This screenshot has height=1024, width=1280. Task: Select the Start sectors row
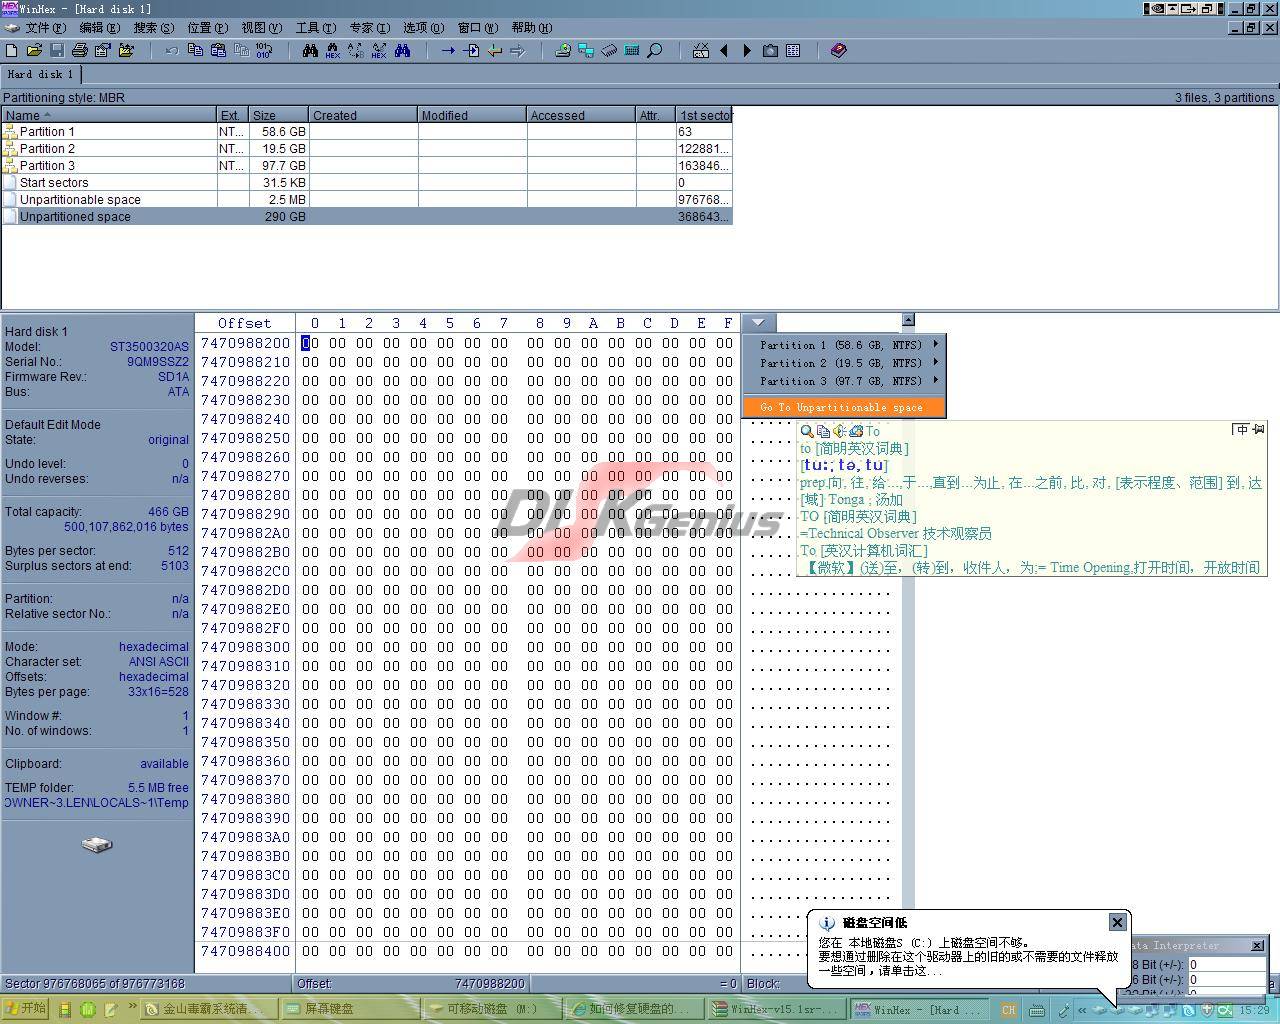point(367,183)
